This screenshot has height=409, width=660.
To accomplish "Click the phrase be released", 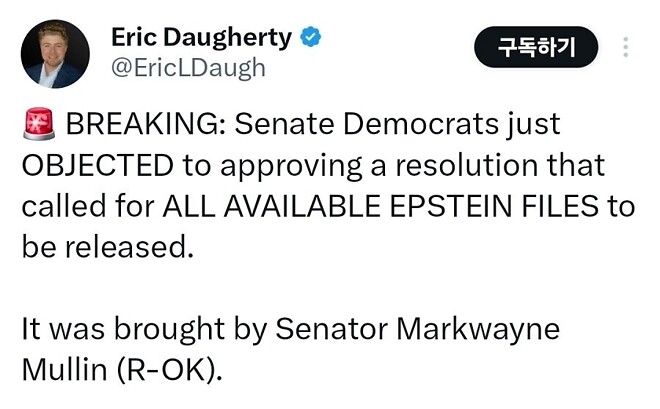I will point(108,247).
